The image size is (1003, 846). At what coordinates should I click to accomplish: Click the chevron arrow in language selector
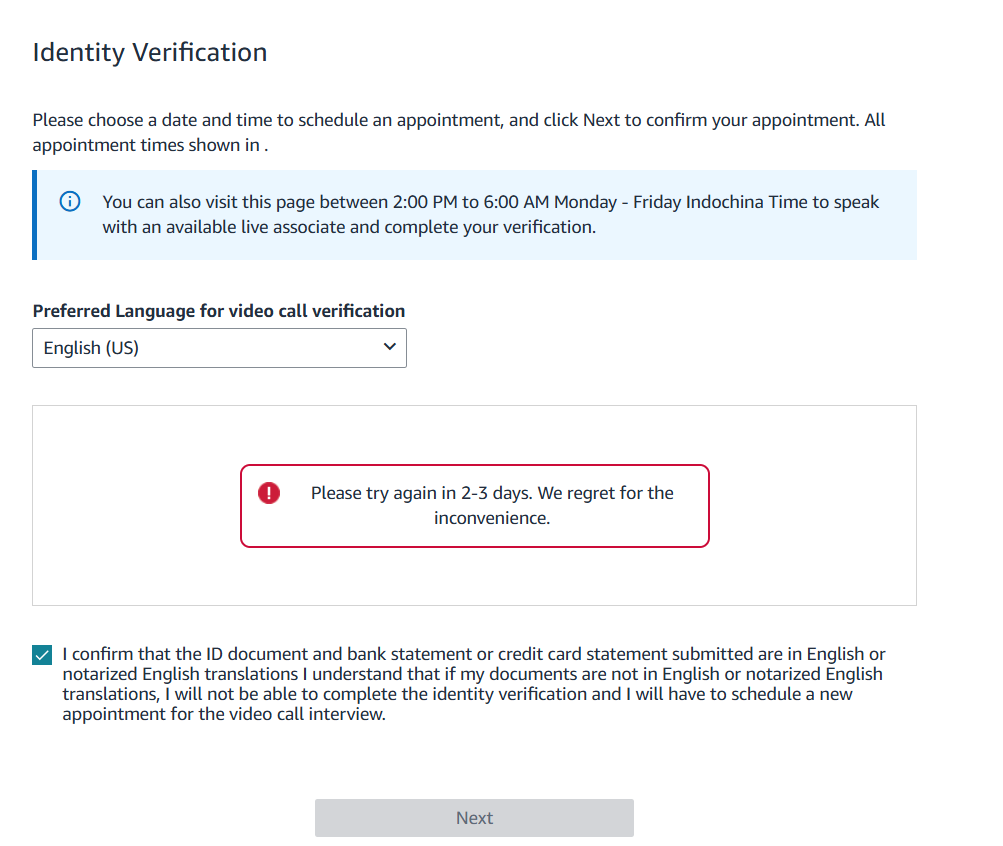pos(390,347)
